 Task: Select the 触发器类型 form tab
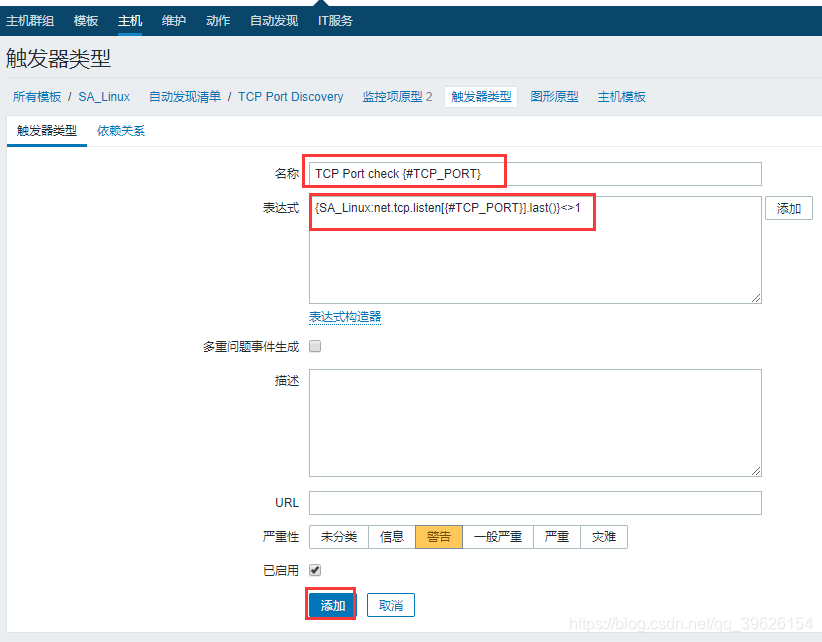point(47,130)
